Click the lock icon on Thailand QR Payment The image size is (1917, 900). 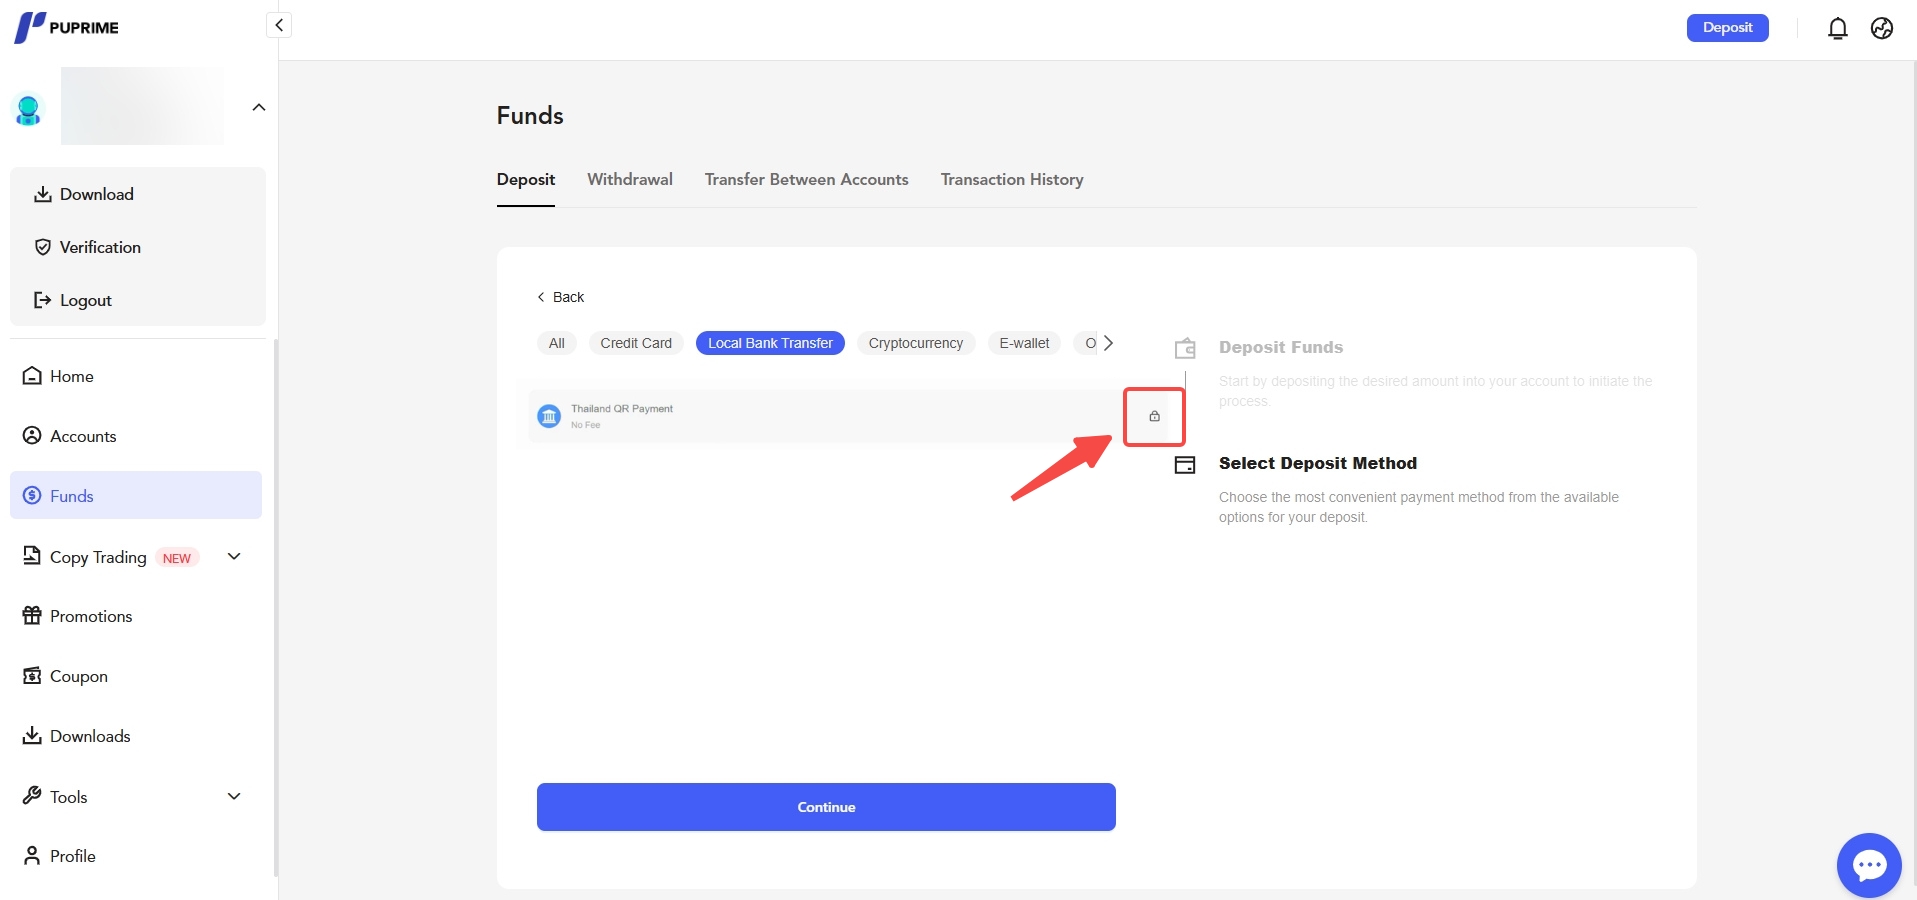coord(1155,416)
